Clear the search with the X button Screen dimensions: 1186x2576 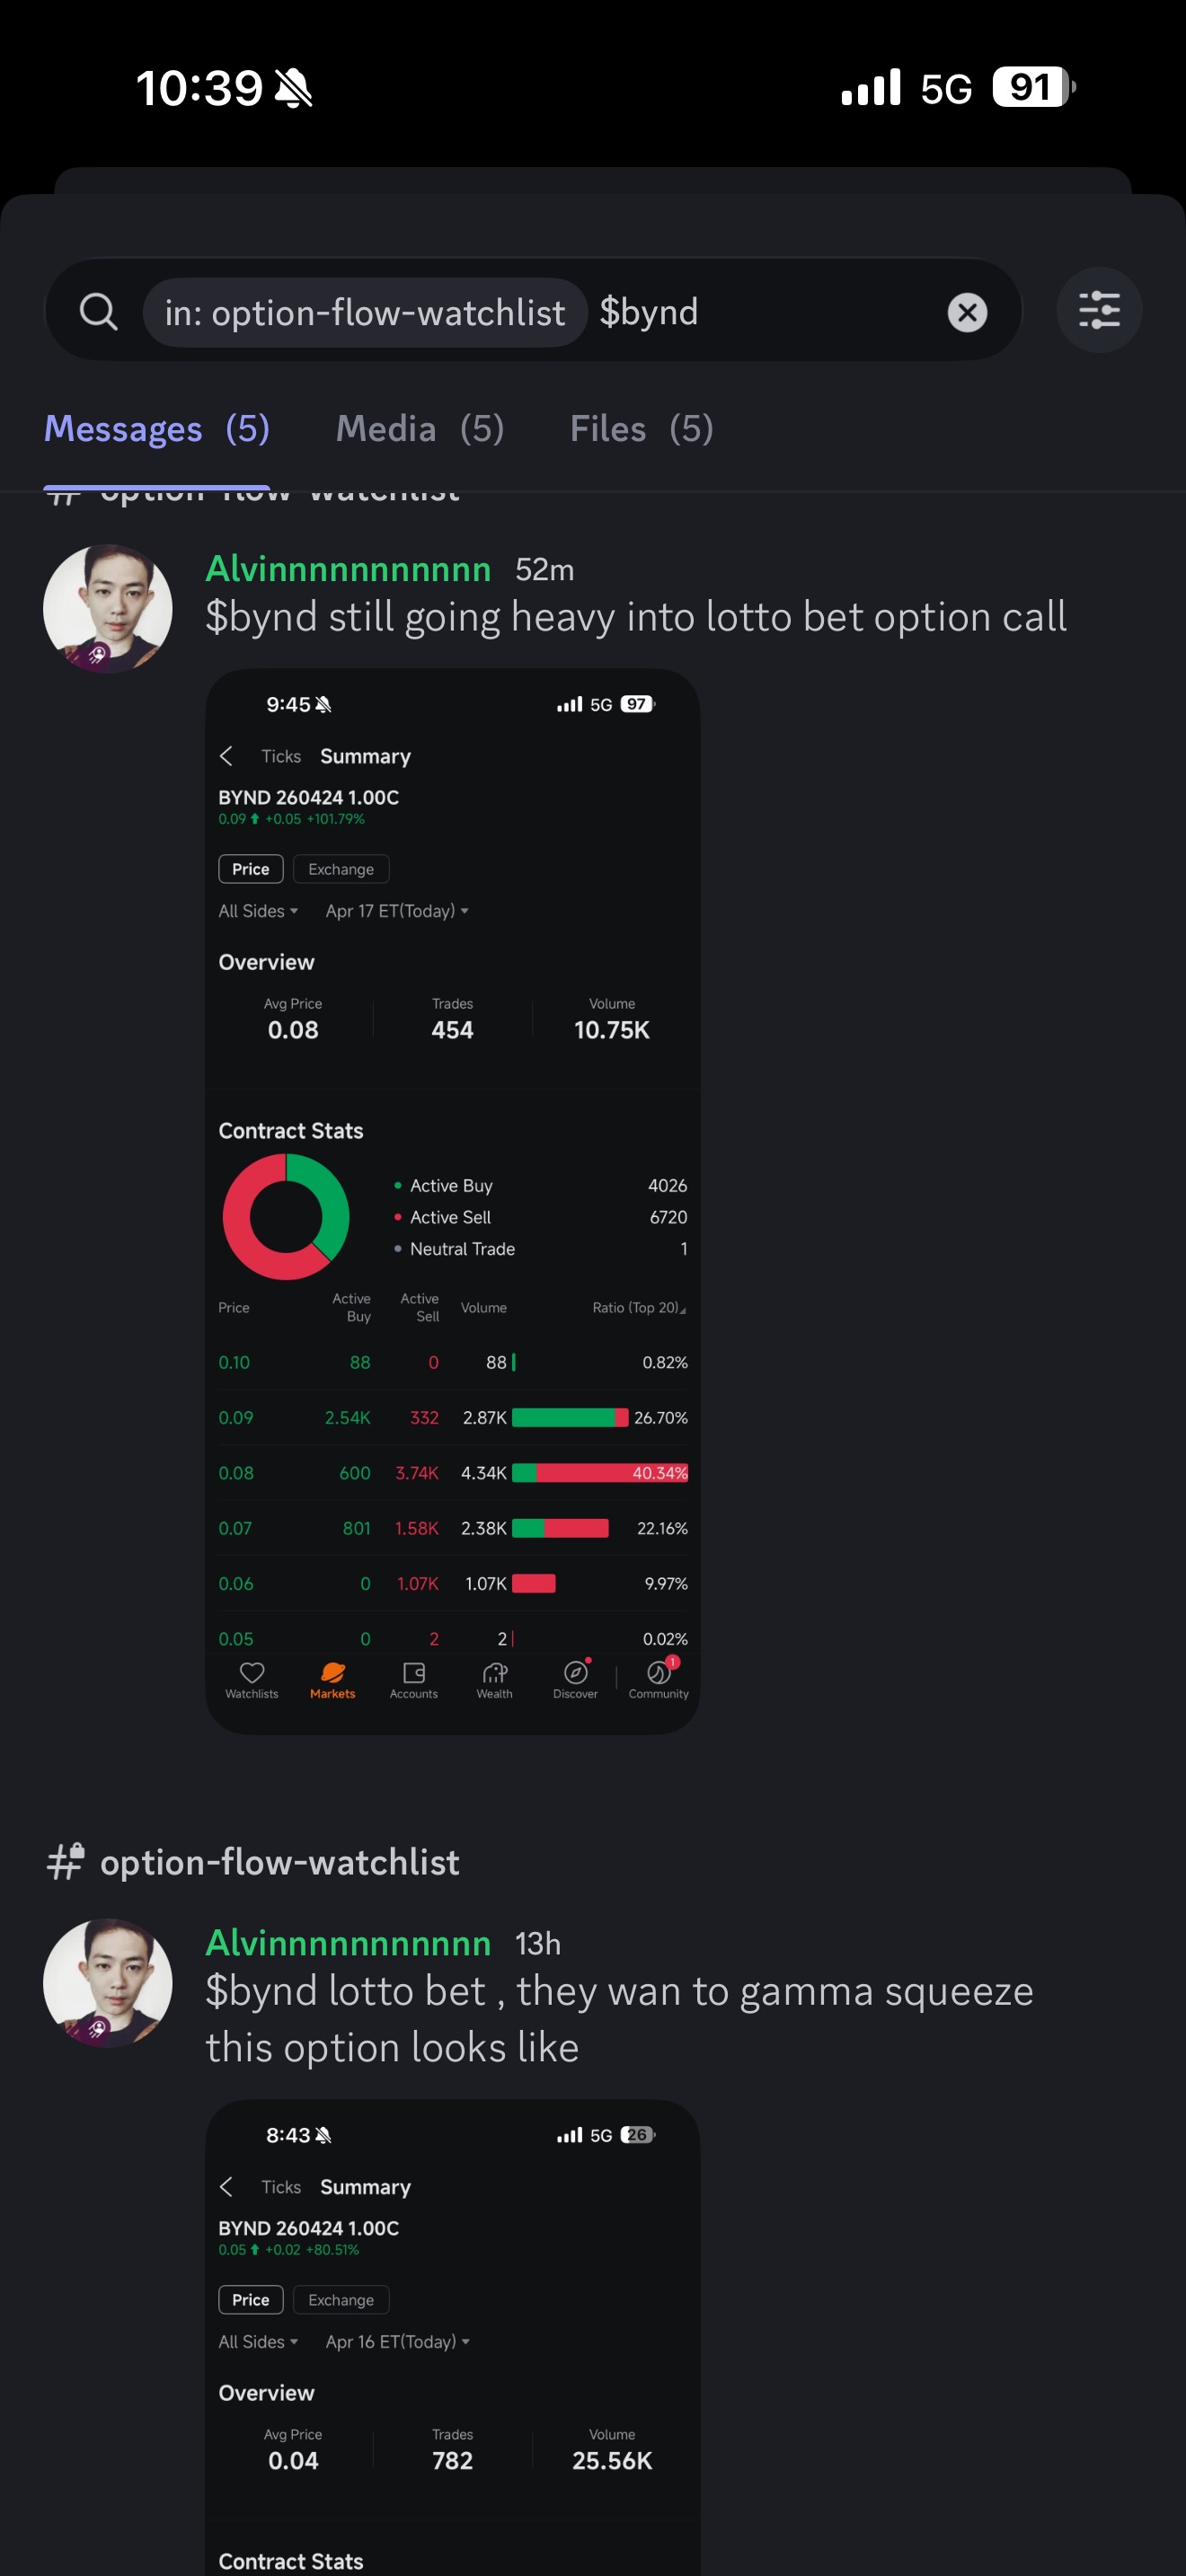coord(967,312)
